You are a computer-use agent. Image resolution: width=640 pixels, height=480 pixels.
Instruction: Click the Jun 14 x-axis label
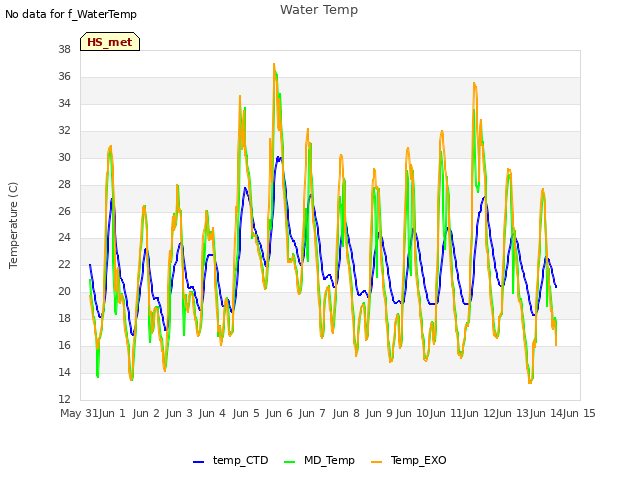[546, 413]
